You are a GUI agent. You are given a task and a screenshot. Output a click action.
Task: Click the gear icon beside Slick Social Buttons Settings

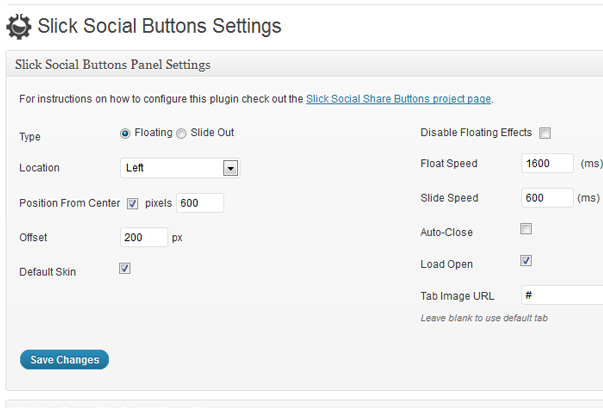[18, 27]
